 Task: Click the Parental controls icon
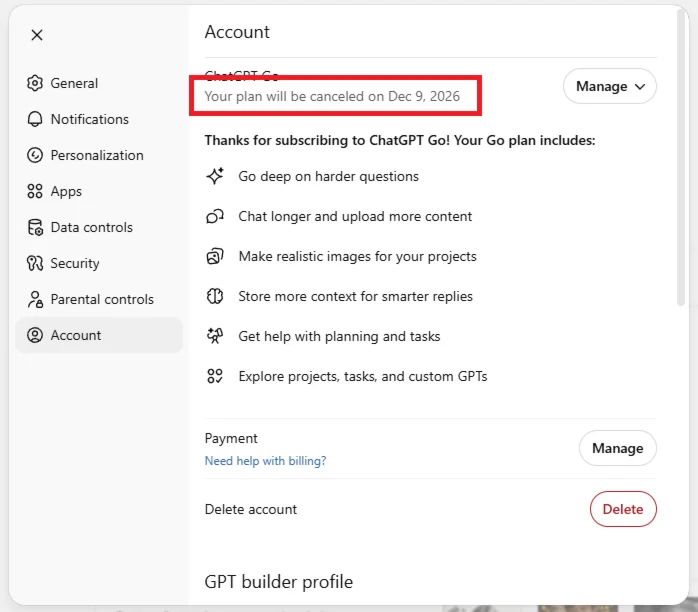pos(35,299)
